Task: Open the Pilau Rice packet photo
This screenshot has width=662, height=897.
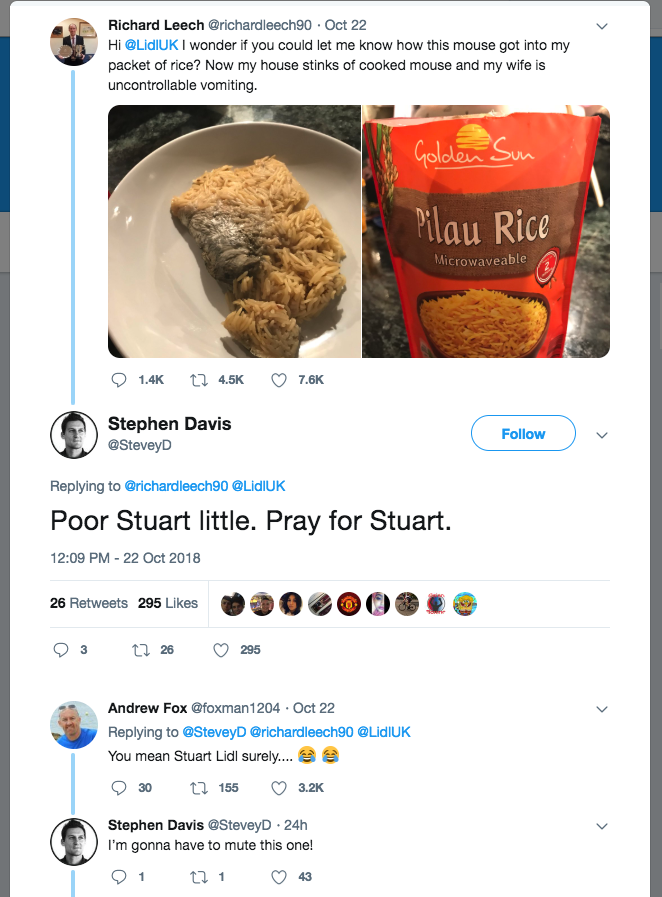Action: click(486, 231)
